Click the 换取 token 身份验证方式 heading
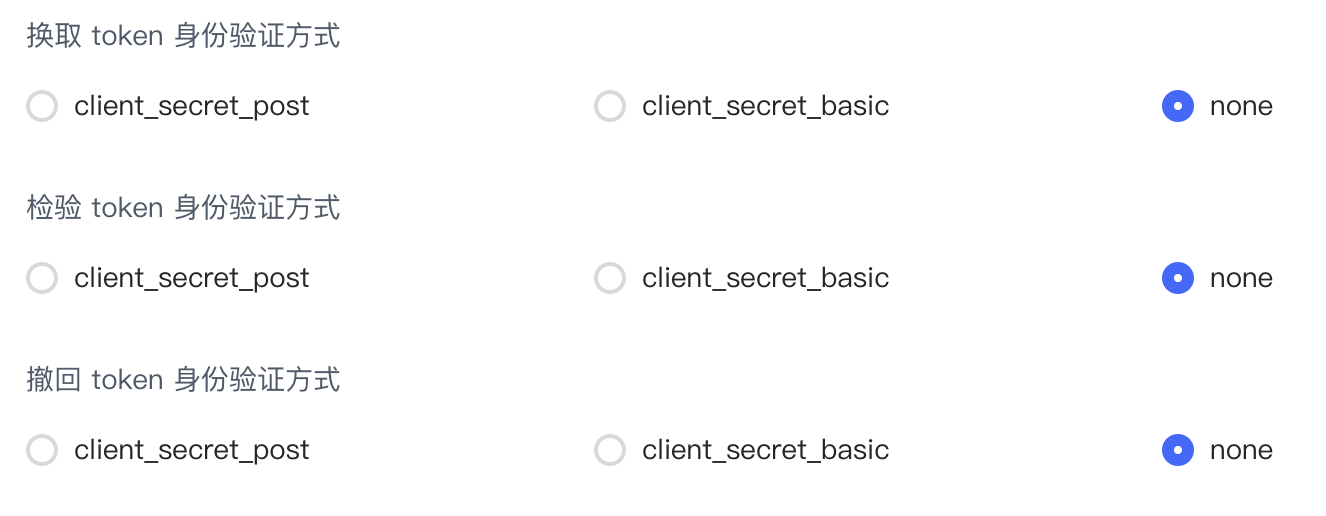This screenshot has width=1326, height=516. pos(184,36)
